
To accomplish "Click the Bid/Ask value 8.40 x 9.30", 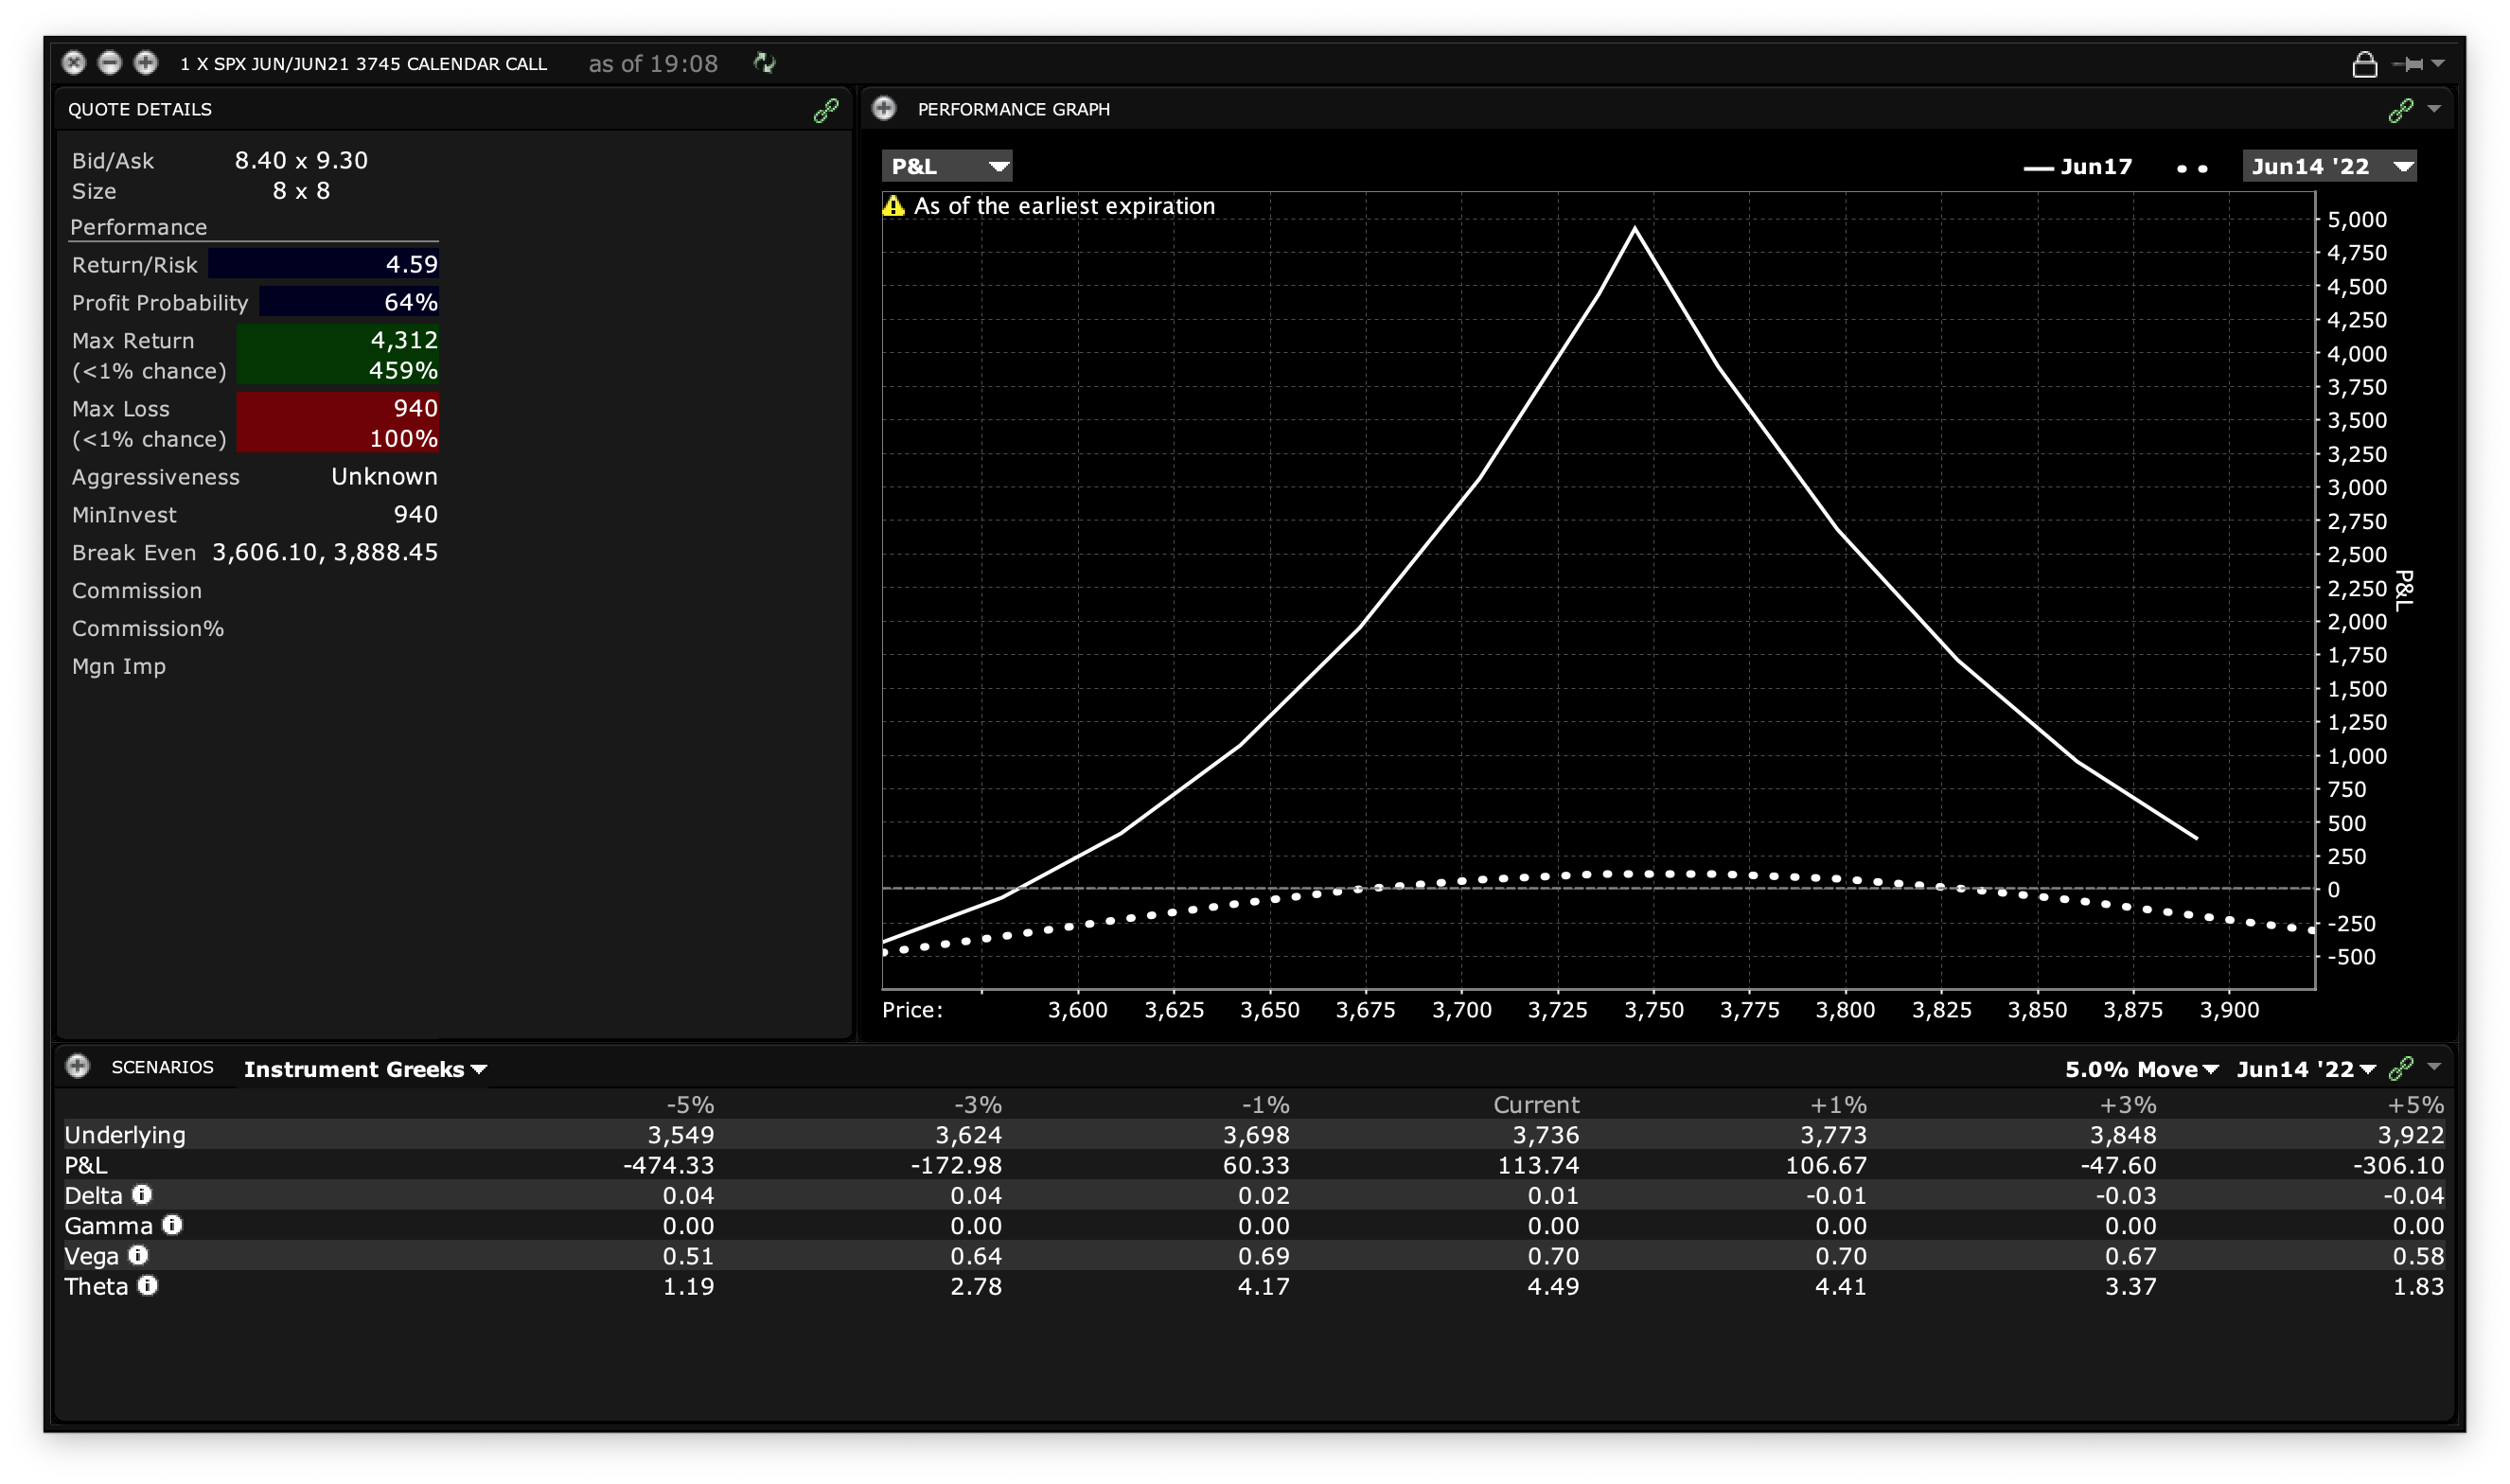I will point(301,160).
